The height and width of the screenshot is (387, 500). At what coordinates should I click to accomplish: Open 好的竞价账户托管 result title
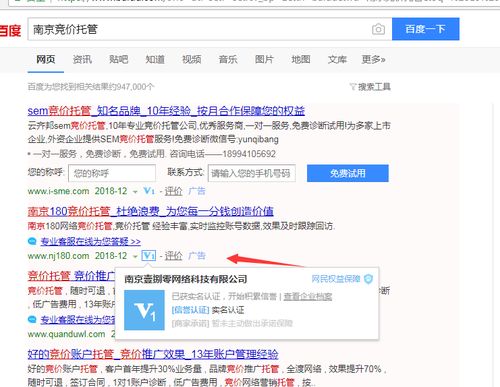pos(153,354)
